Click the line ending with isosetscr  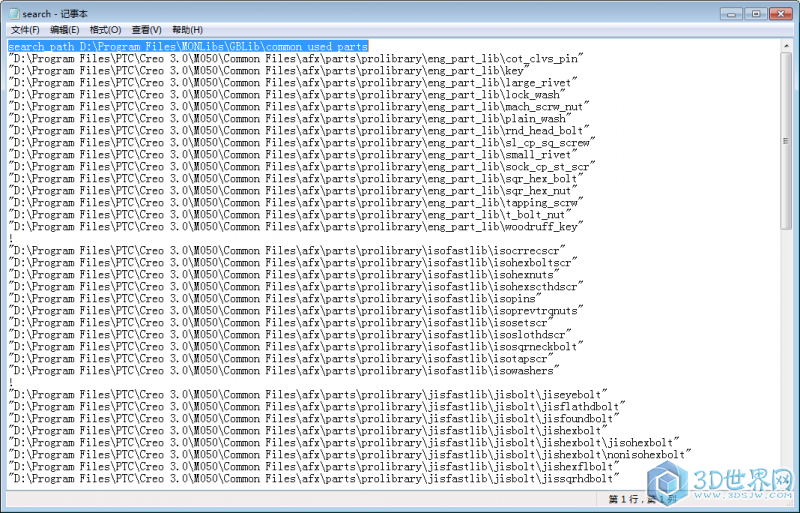[281, 323]
